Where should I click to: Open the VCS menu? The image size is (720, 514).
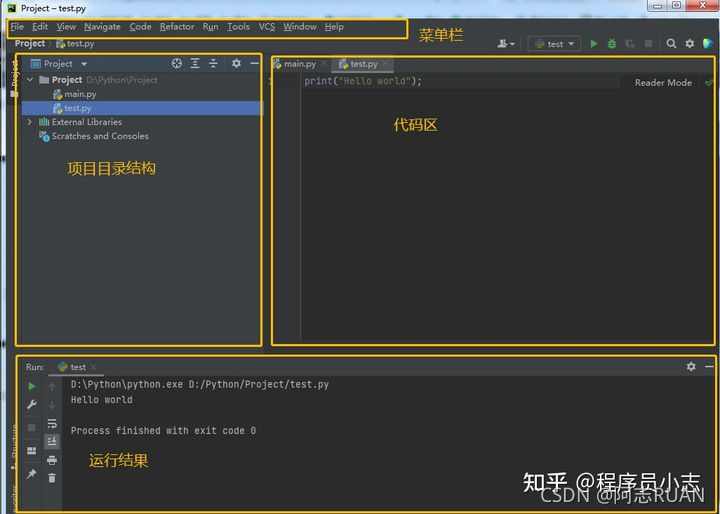click(x=267, y=27)
